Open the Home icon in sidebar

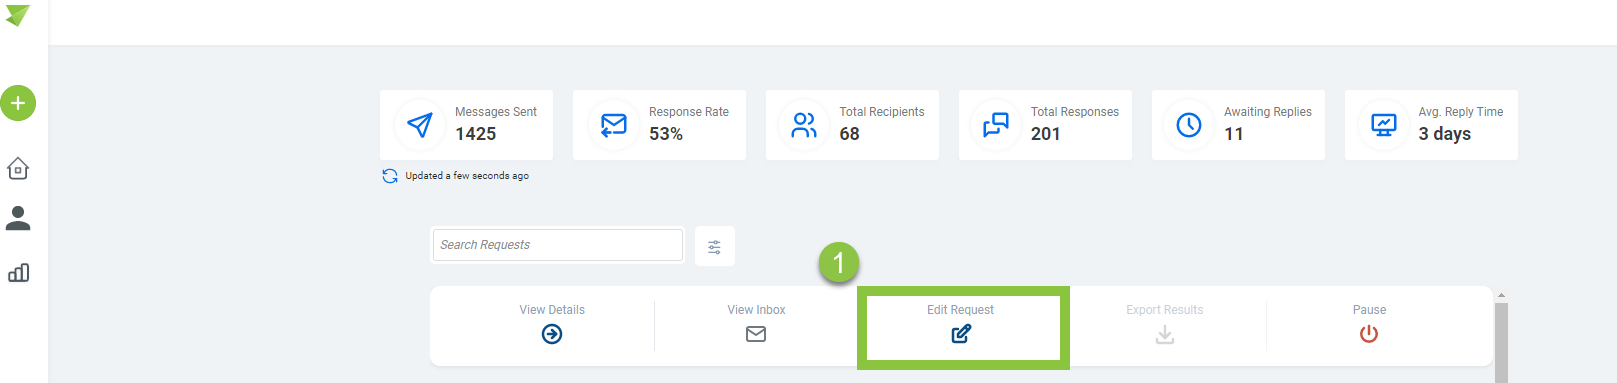pos(18,168)
